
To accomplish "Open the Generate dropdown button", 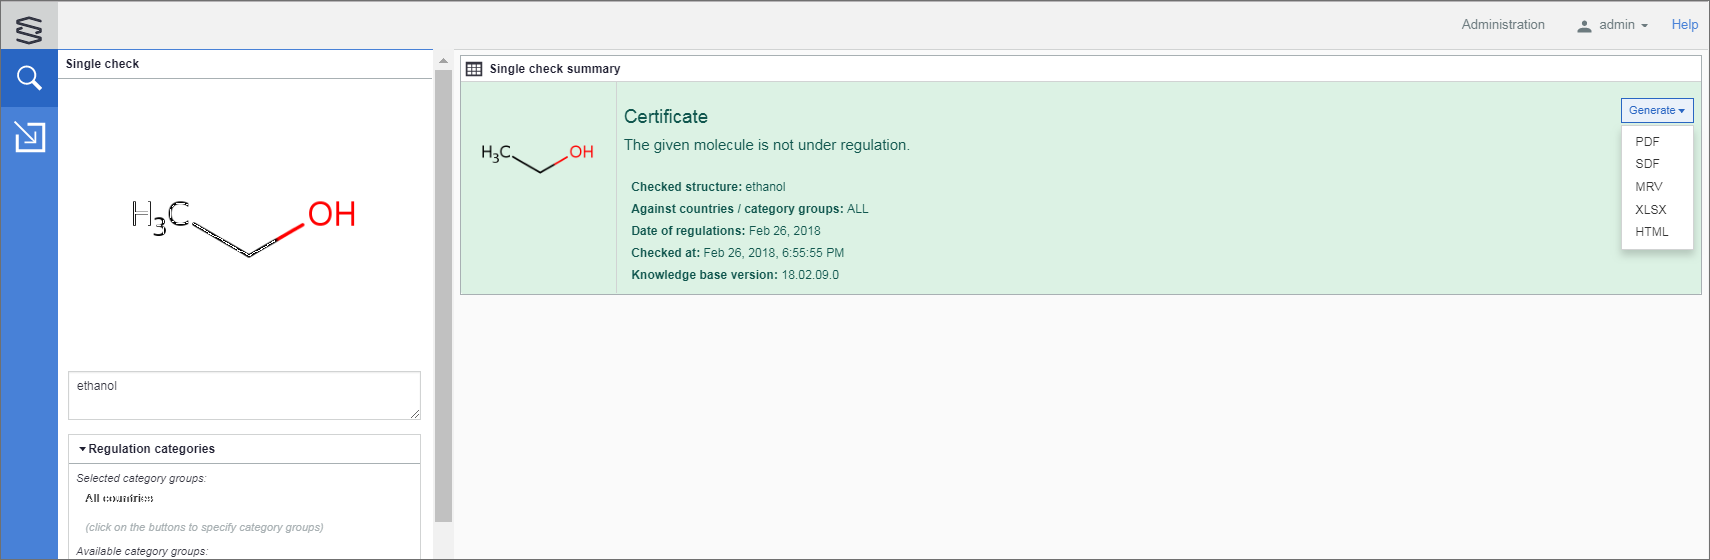I will coord(1656,111).
